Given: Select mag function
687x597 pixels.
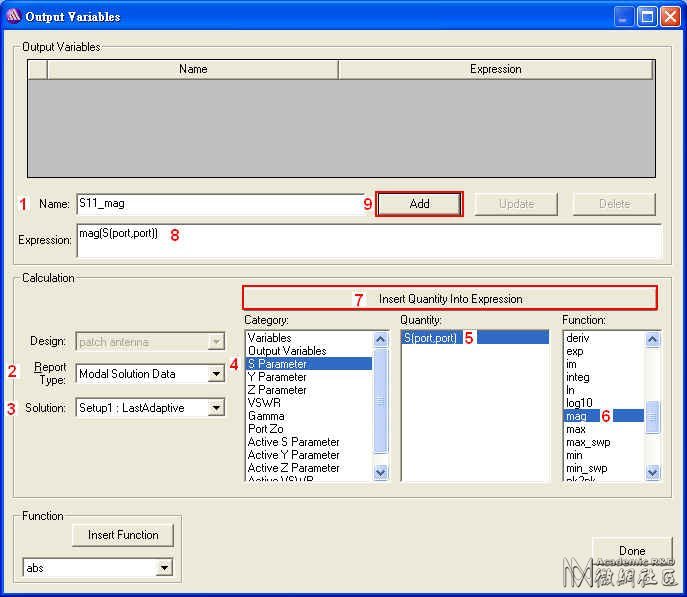Looking at the screenshot, I should (x=604, y=416).
